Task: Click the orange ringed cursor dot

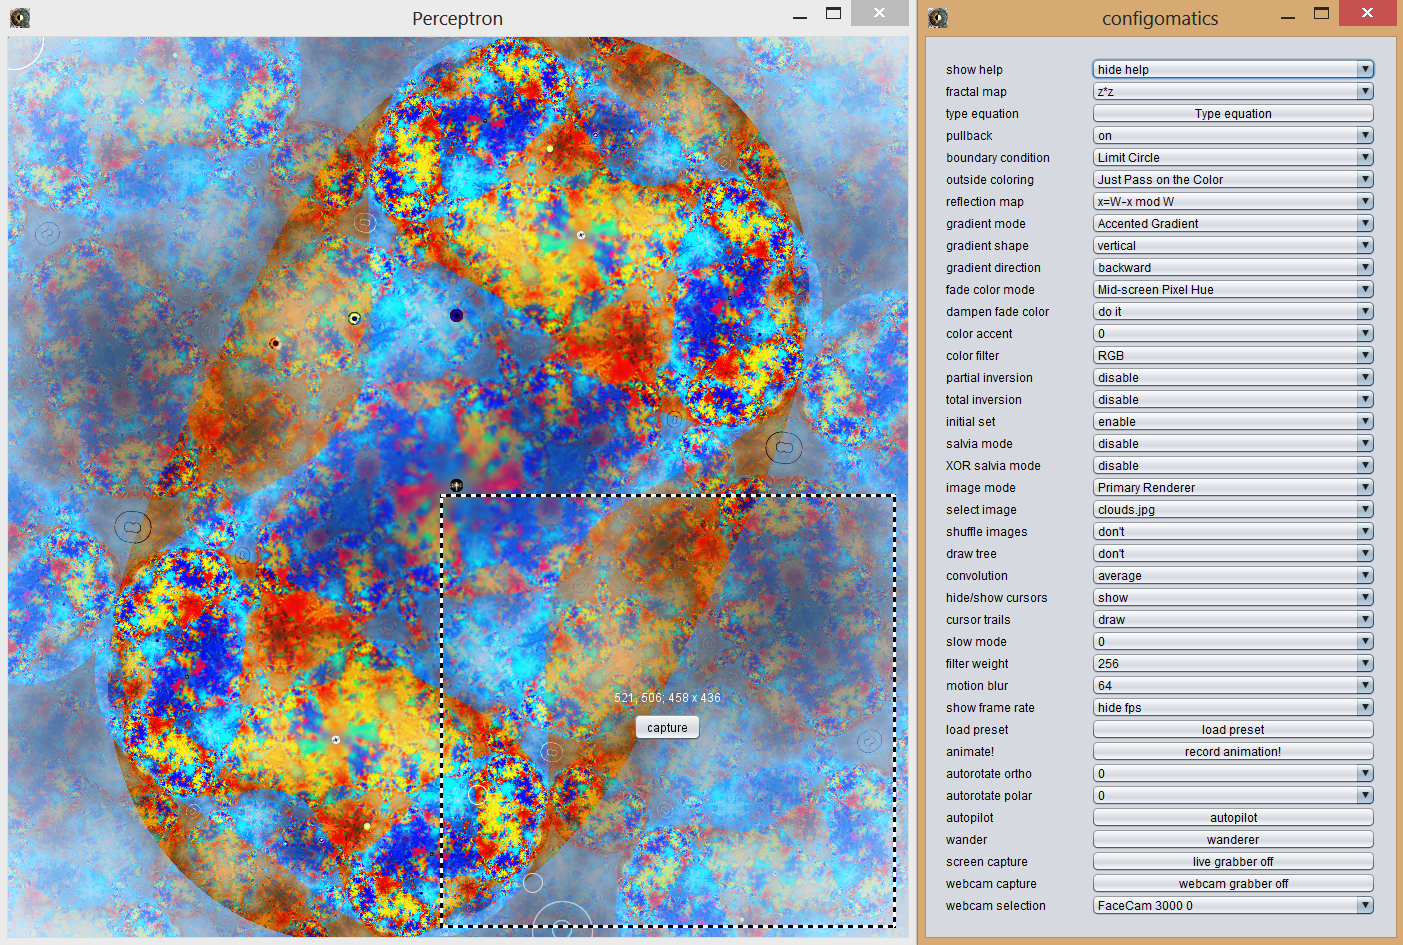Action: tap(275, 343)
